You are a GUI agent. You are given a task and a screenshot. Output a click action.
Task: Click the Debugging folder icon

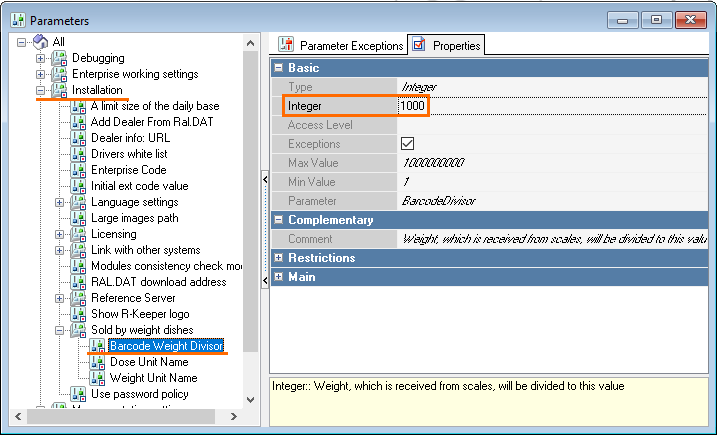[59, 58]
